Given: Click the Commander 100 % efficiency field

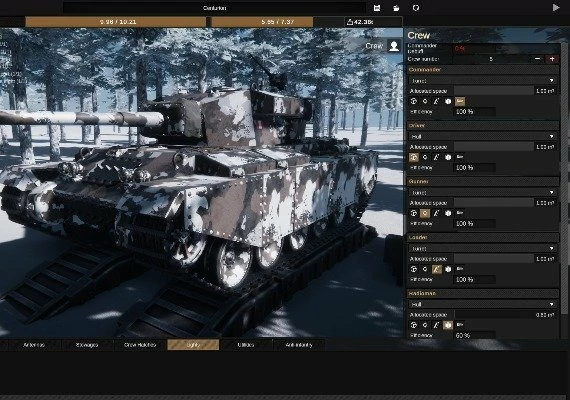Looking at the screenshot, I should 474,112.
